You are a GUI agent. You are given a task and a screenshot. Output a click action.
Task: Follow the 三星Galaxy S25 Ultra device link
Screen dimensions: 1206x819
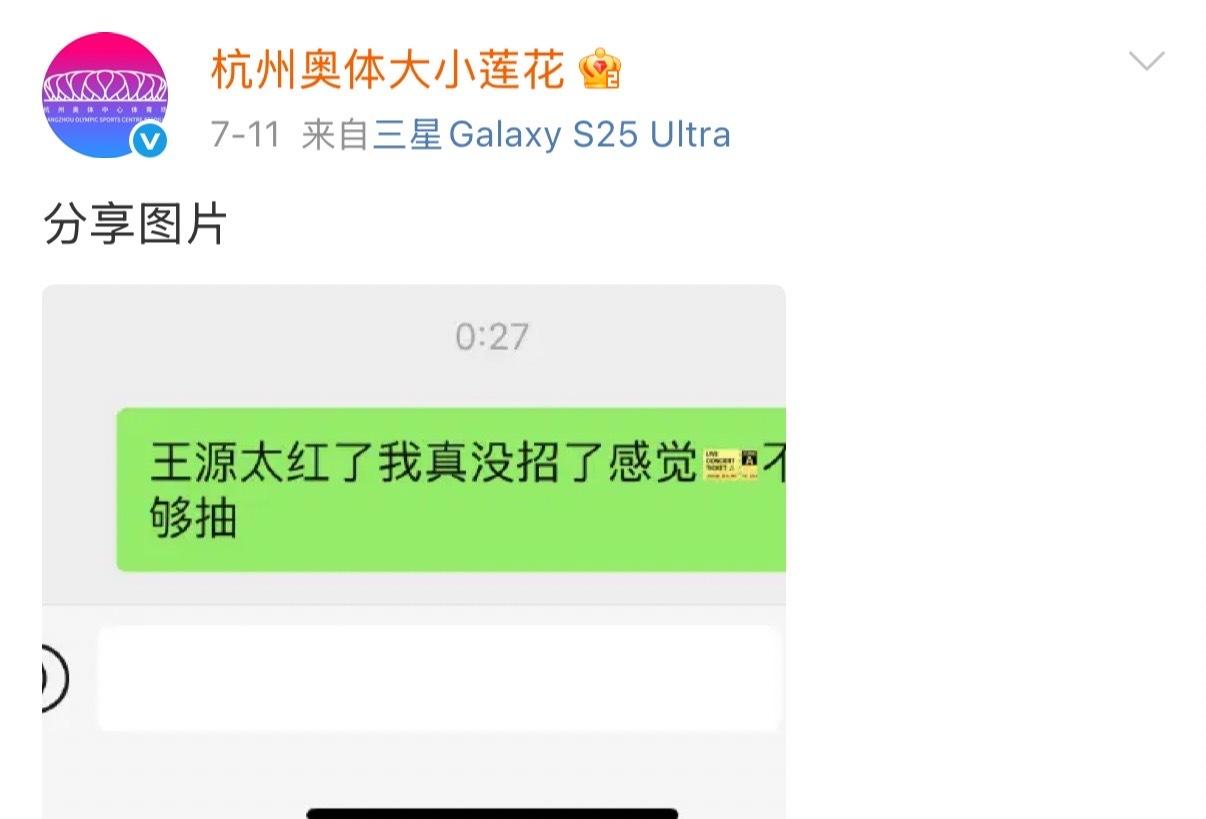[x=552, y=135]
